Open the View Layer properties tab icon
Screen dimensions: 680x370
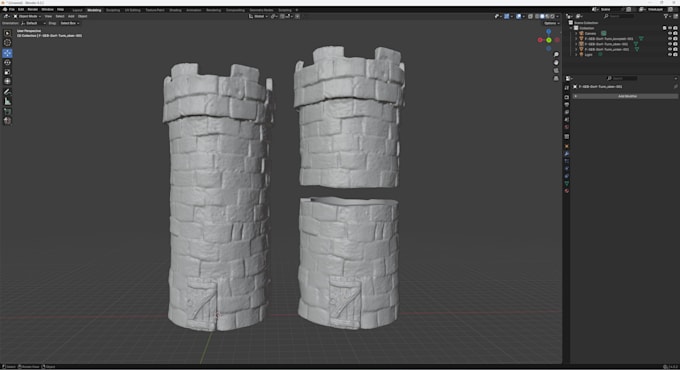(x=567, y=112)
